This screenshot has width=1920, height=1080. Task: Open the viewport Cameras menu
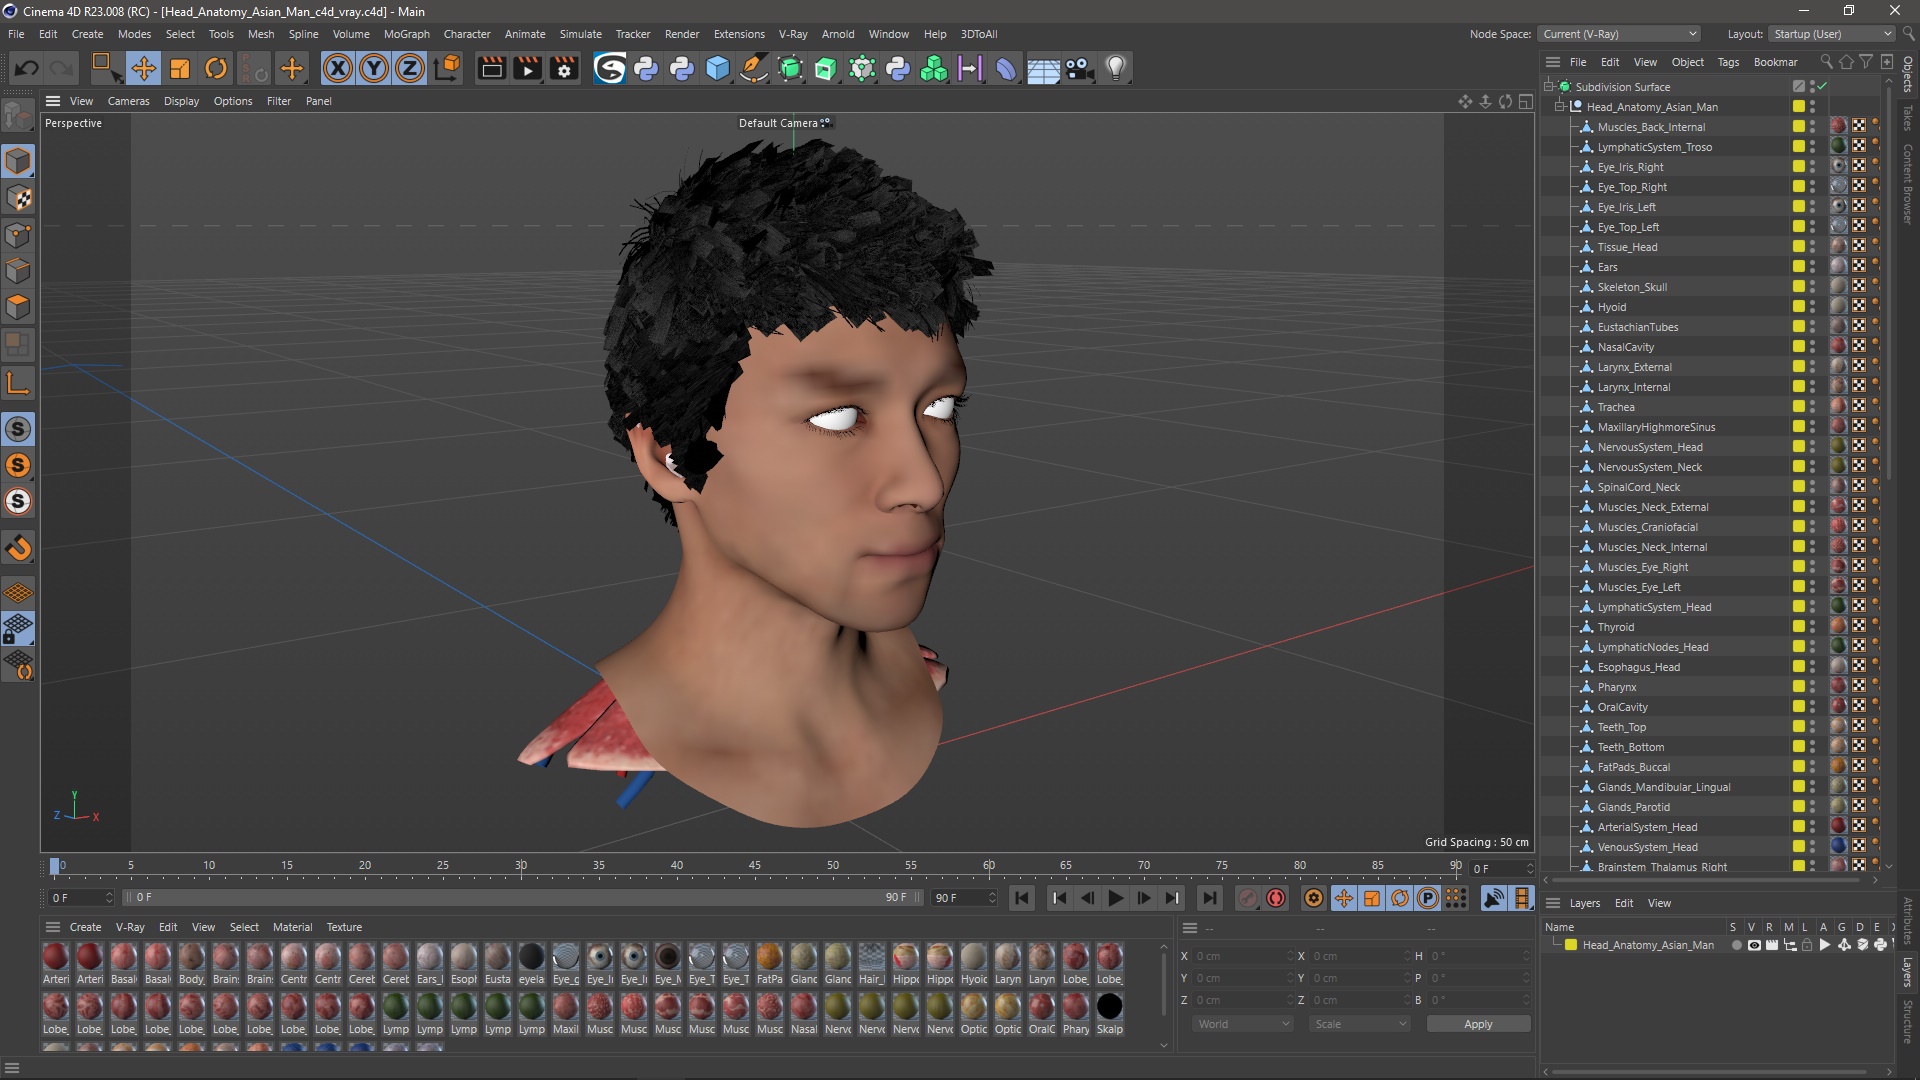coord(128,101)
